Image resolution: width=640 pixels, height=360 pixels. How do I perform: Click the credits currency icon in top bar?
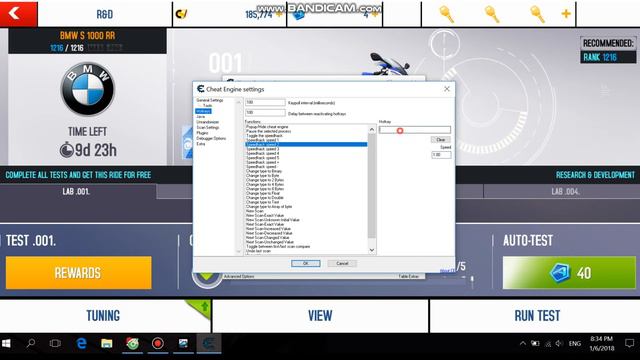(181, 14)
